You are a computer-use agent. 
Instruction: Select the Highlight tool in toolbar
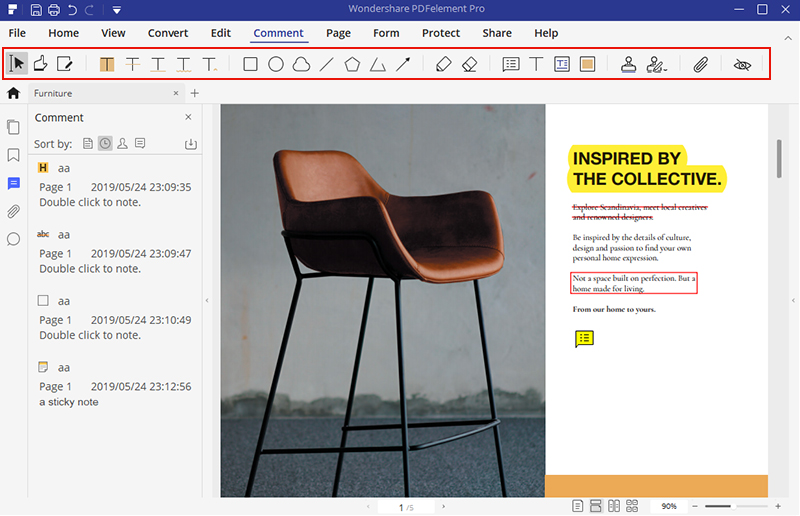[107, 64]
